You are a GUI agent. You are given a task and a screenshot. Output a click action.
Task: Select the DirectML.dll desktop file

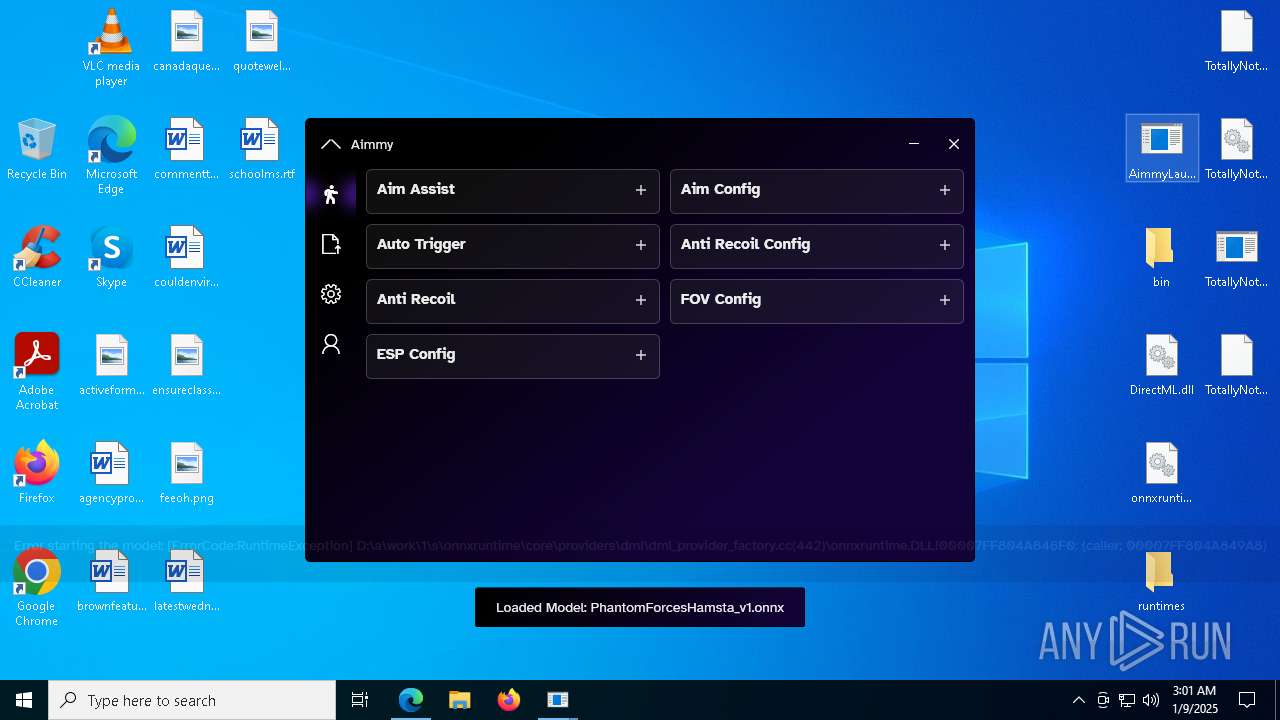click(1162, 365)
